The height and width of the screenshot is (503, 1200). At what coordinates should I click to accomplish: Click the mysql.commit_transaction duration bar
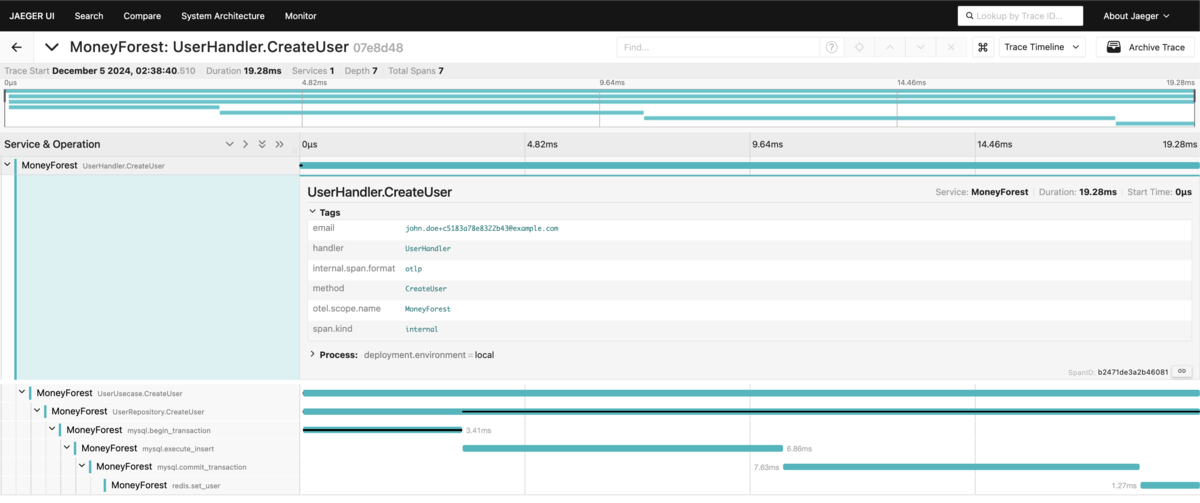pyautogui.click(x=961, y=466)
